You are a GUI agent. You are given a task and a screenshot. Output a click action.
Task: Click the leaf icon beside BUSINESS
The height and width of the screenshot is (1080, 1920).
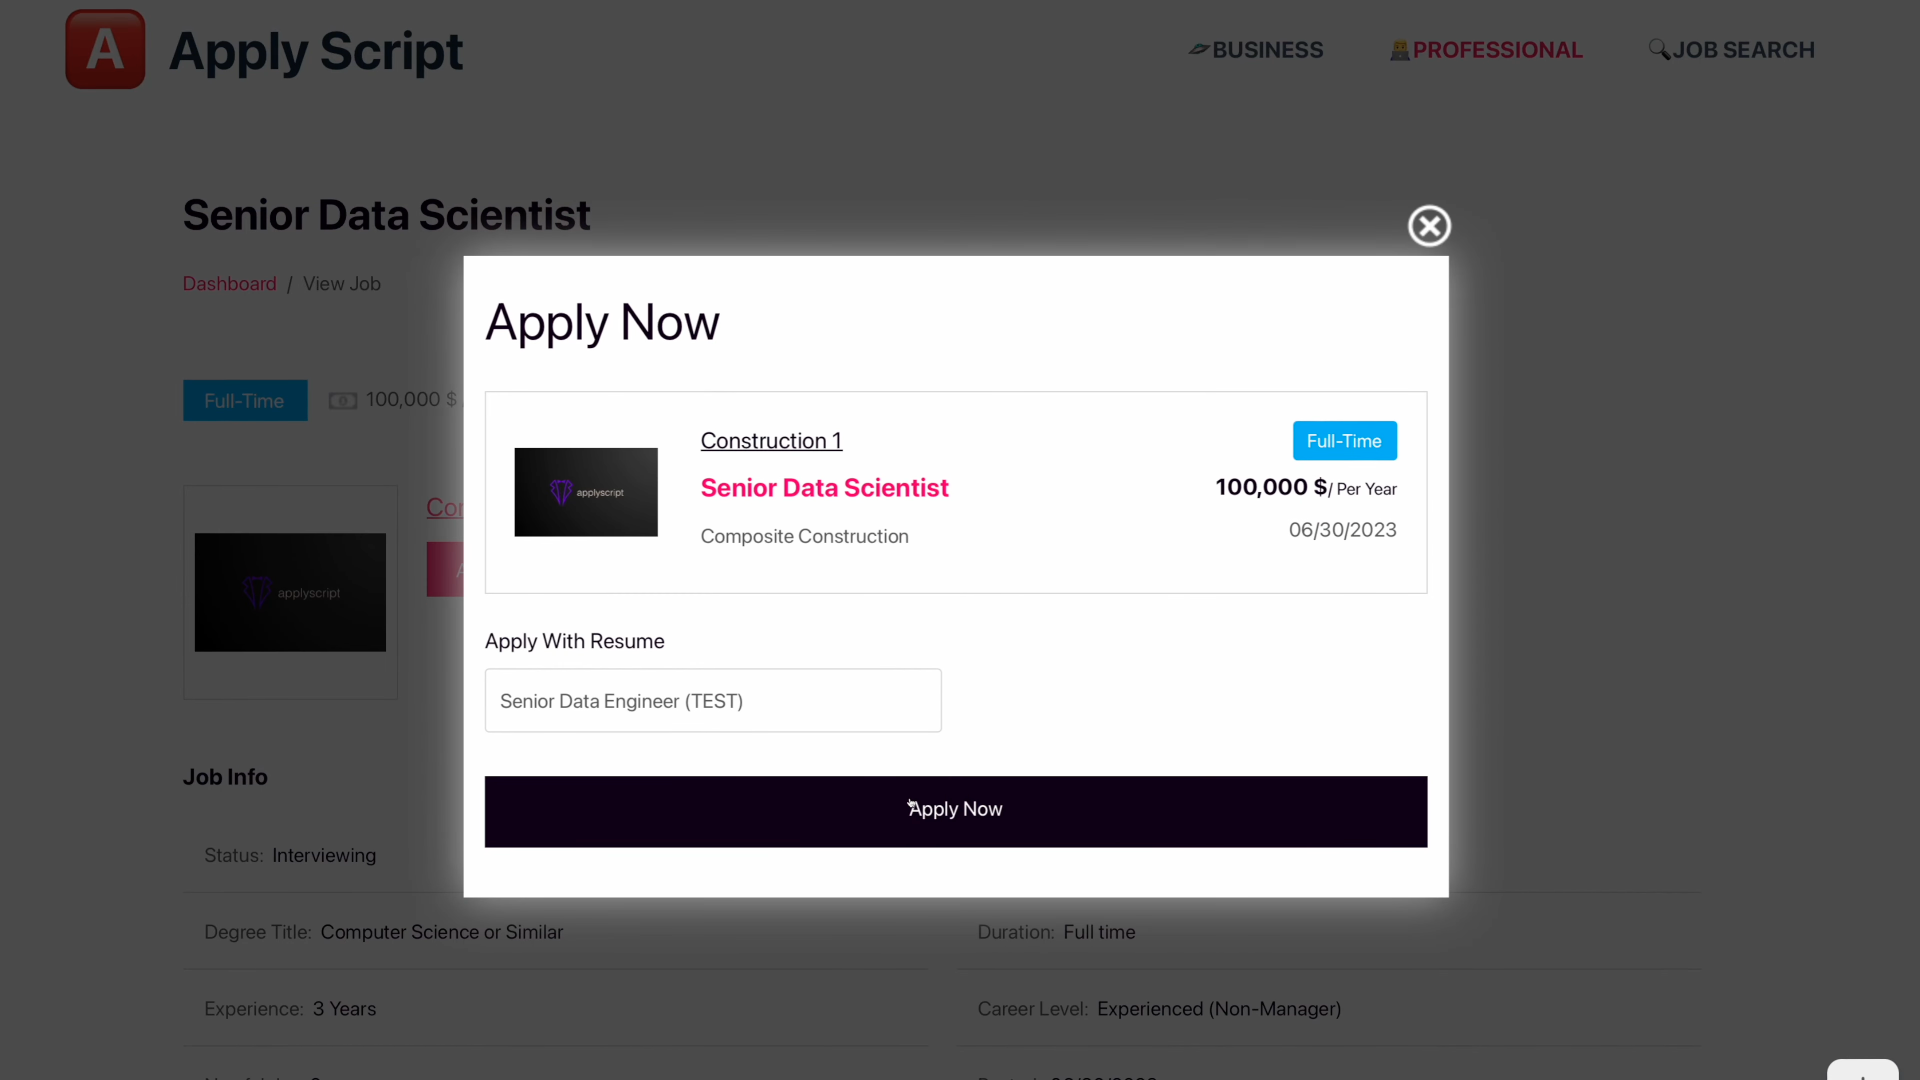click(1198, 49)
